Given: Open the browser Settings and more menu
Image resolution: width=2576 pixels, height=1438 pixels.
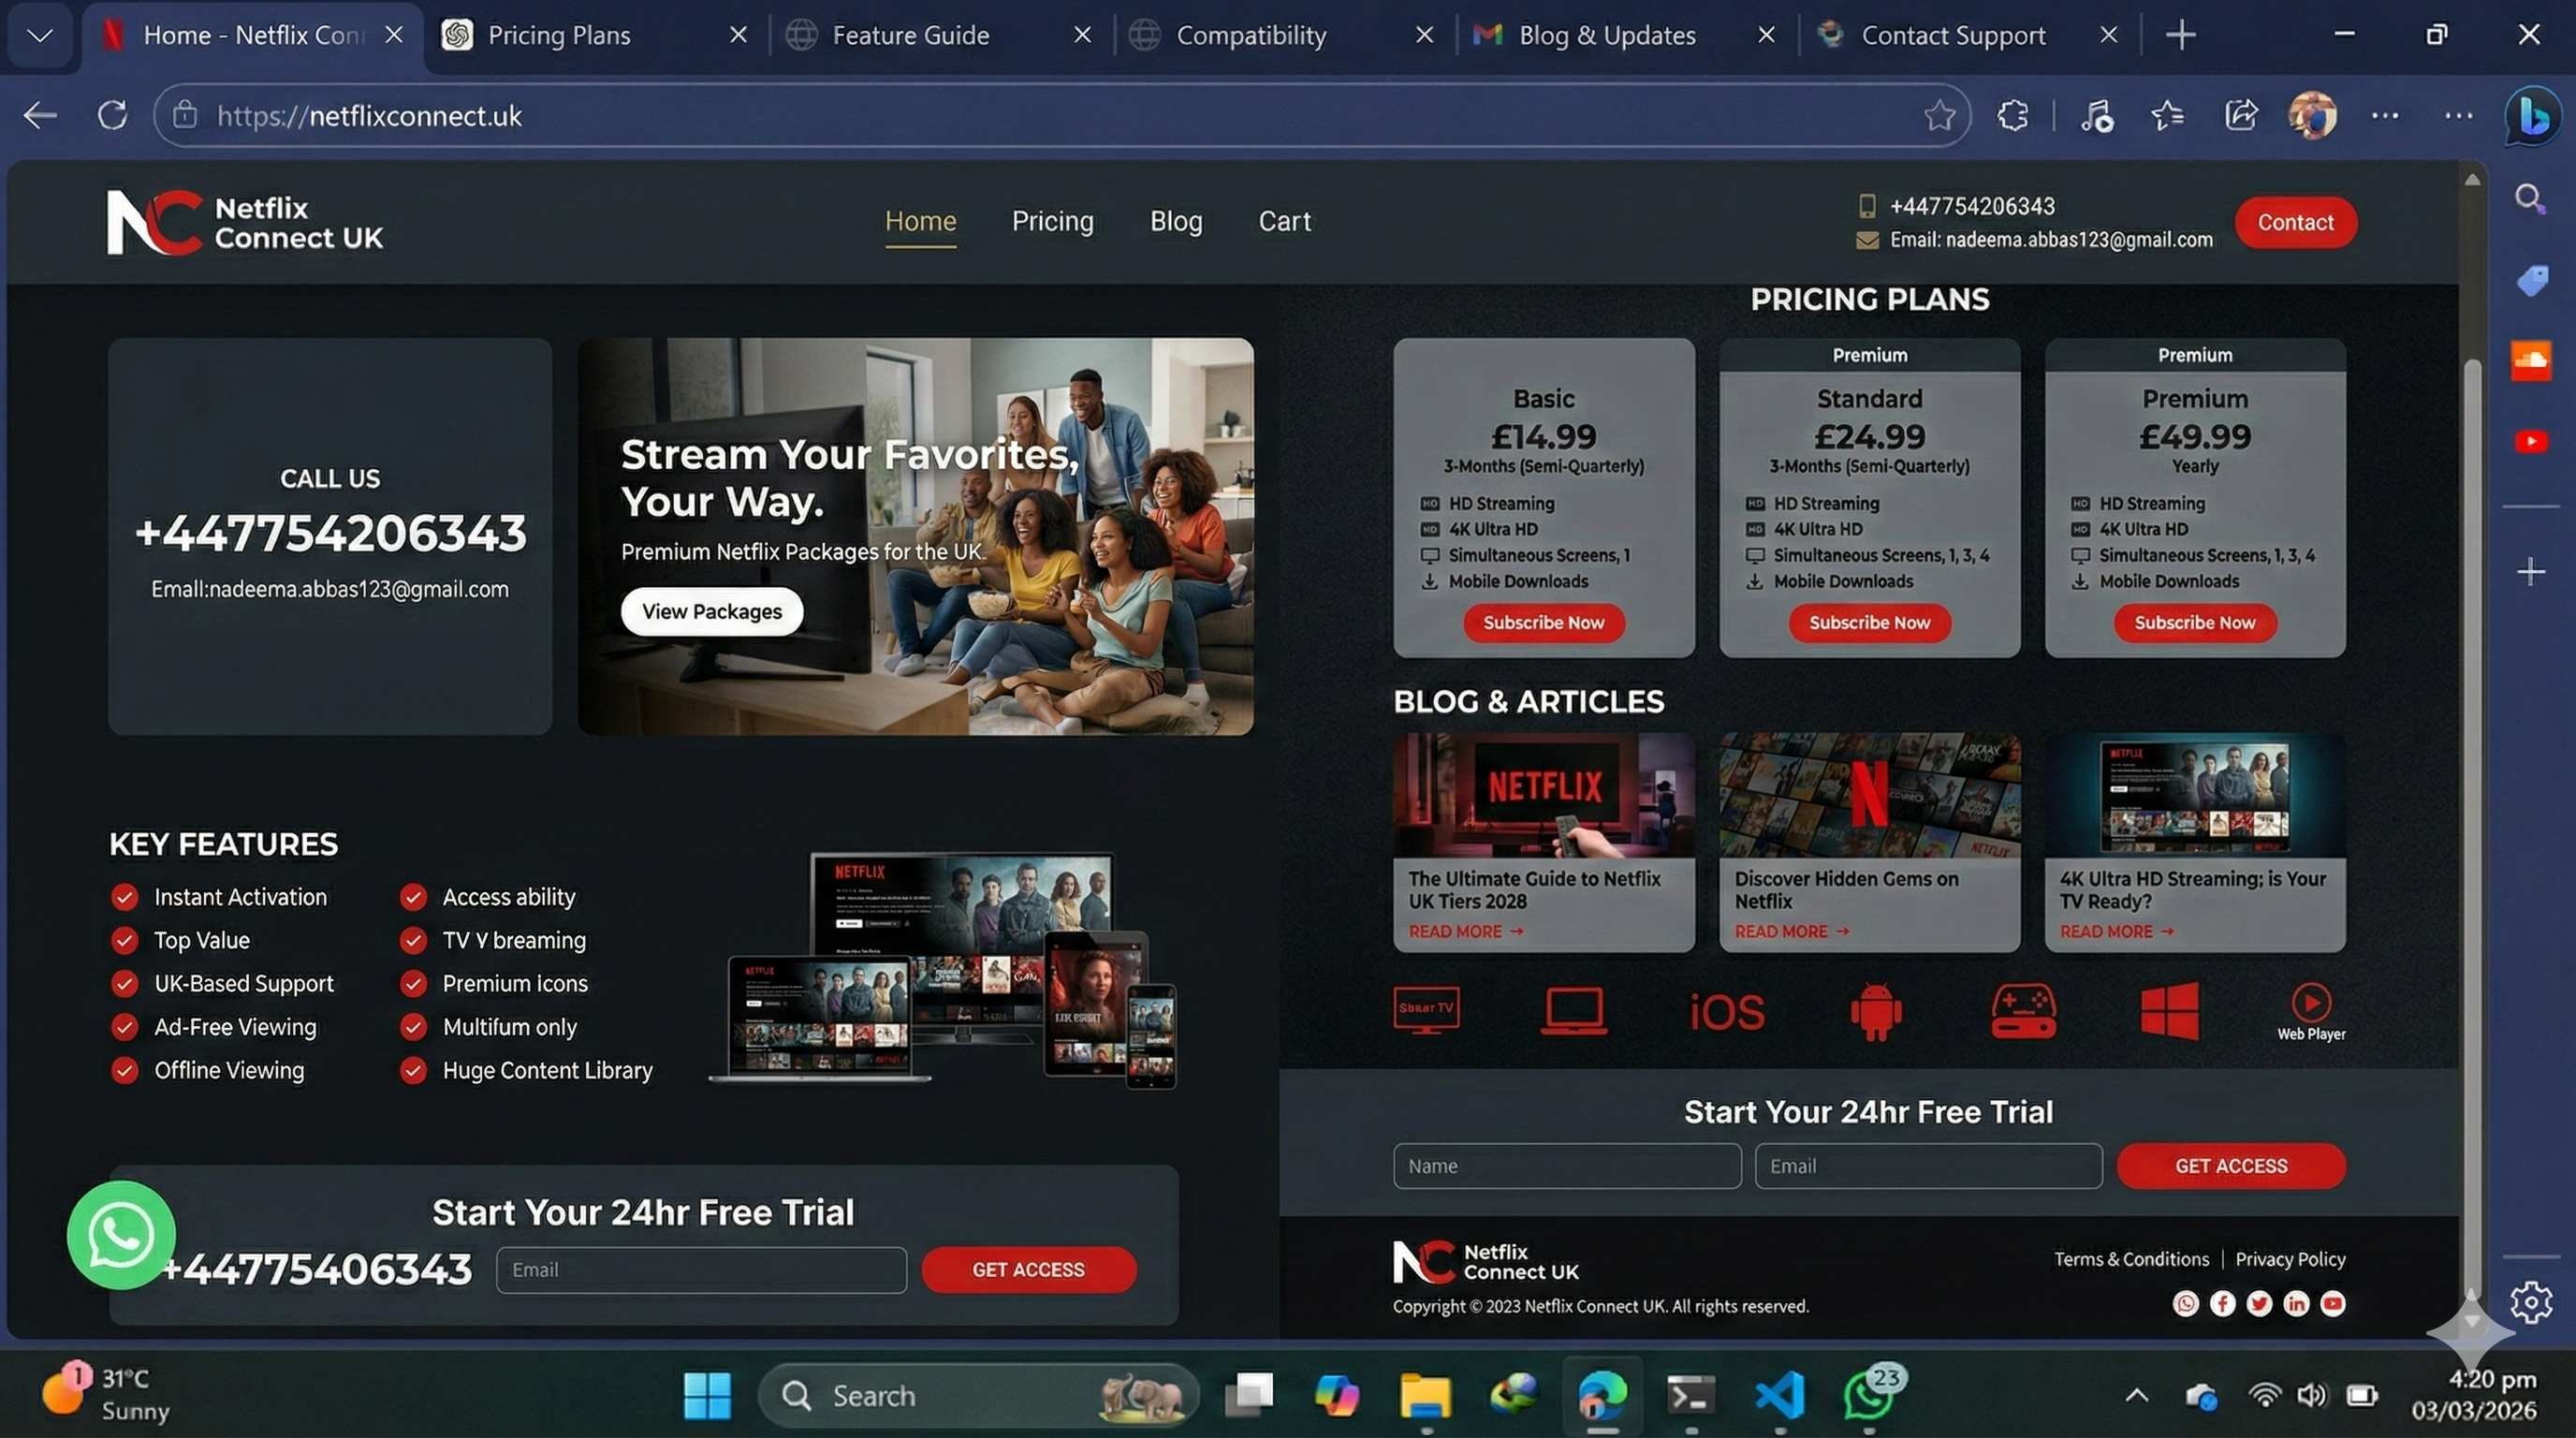Looking at the screenshot, I should pos(2459,115).
